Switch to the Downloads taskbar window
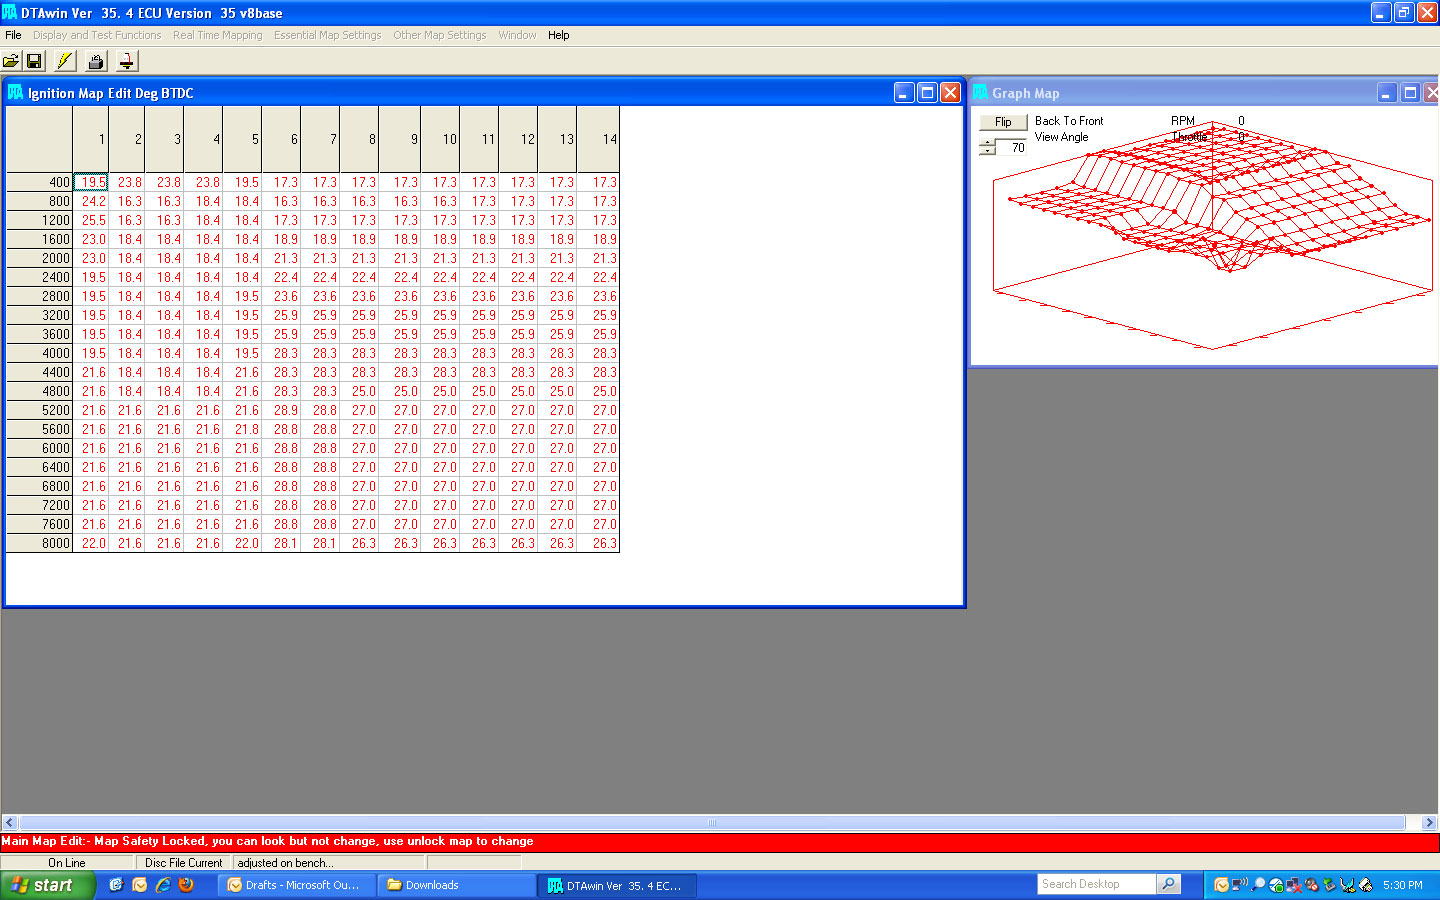The height and width of the screenshot is (900, 1440). (x=457, y=885)
